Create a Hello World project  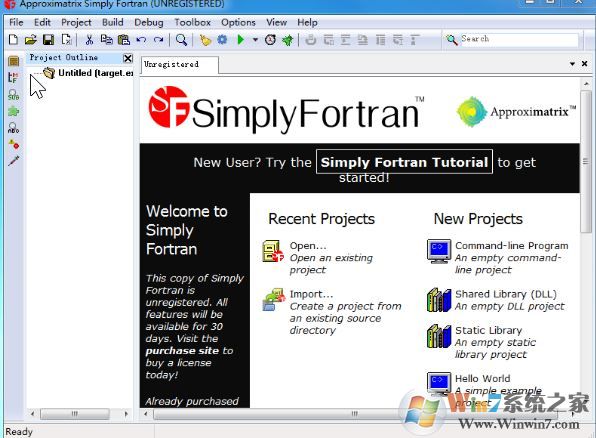click(482, 379)
